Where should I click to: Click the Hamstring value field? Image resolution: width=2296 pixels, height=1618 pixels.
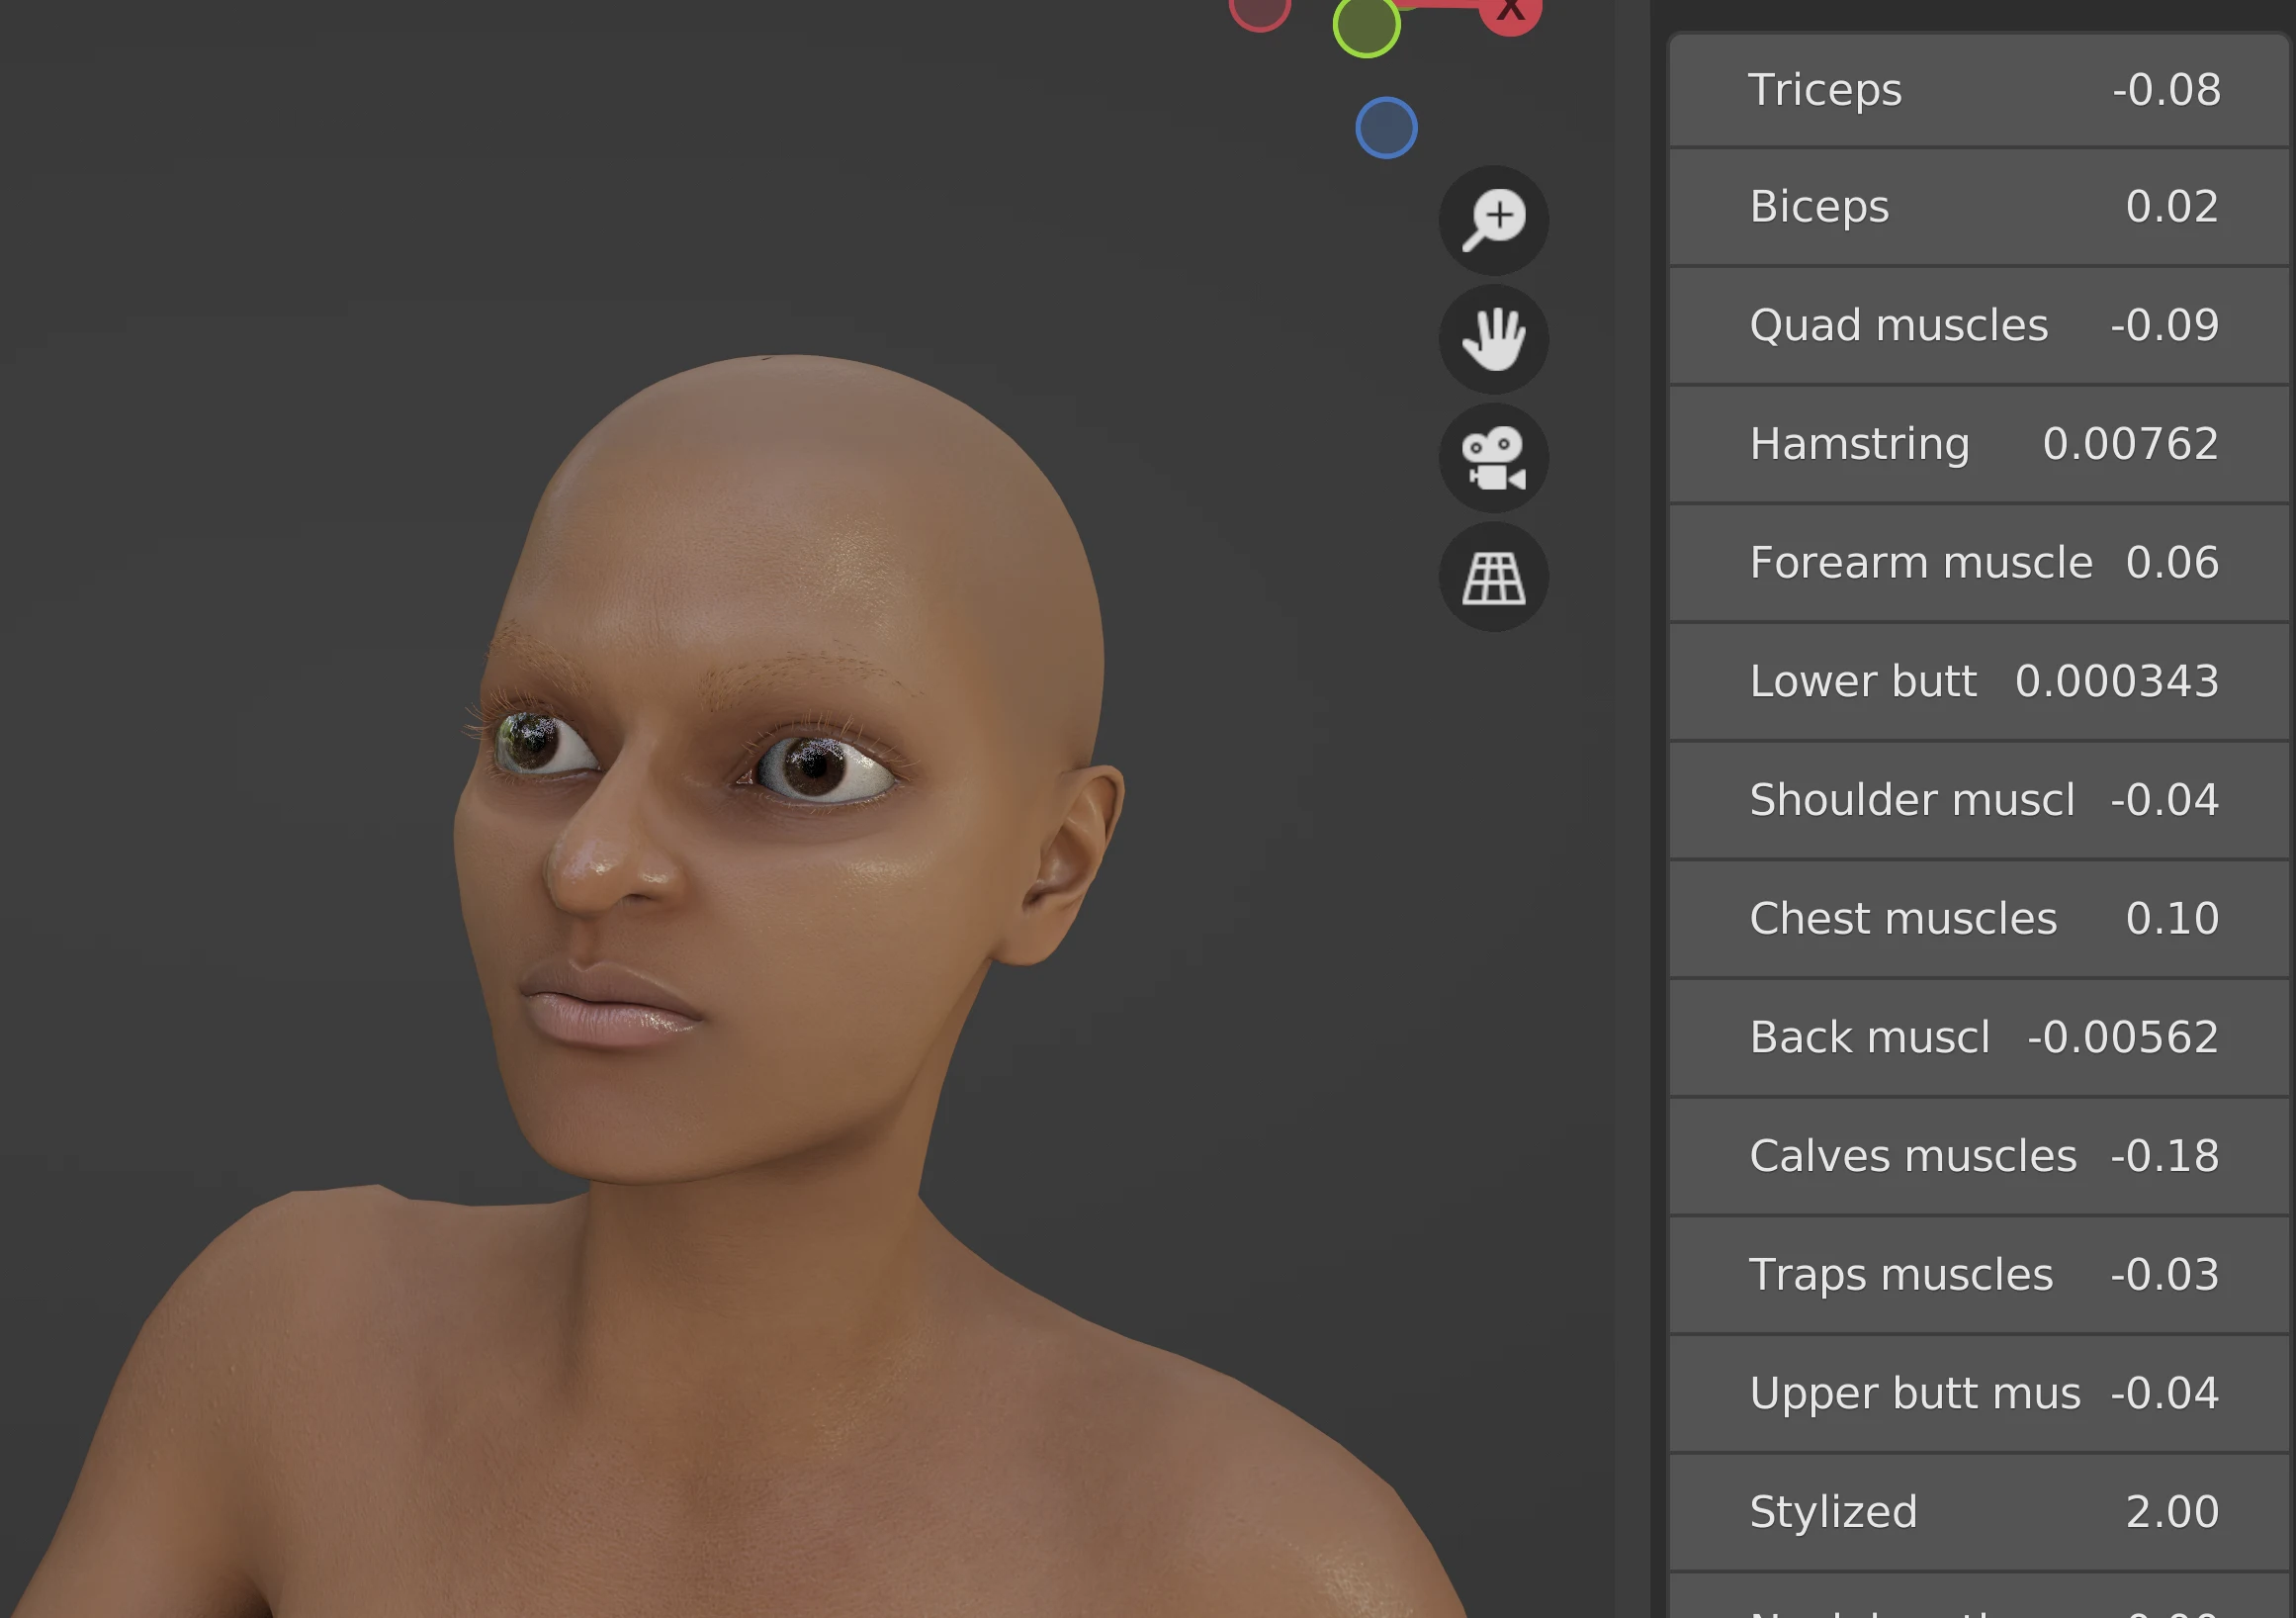pos(1979,445)
